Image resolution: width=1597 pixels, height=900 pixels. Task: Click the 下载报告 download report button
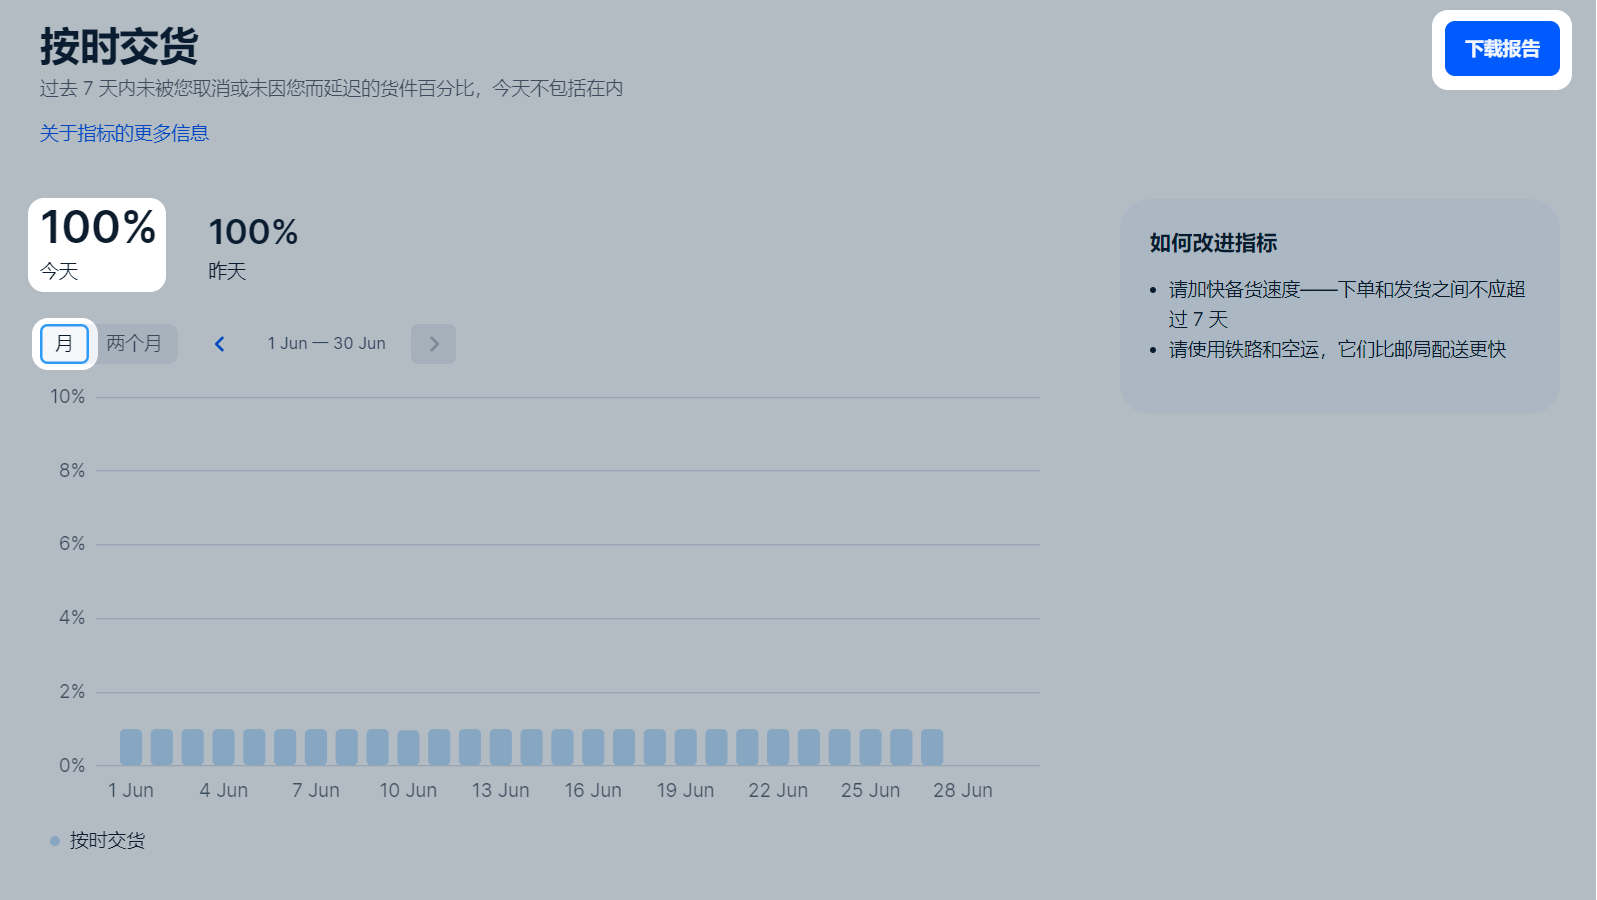click(x=1501, y=49)
